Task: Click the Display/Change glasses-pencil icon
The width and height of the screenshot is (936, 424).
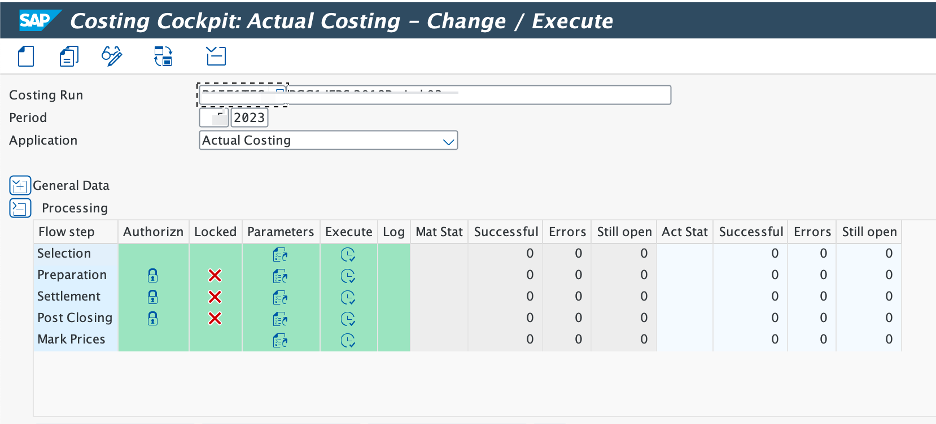Action: [112, 56]
